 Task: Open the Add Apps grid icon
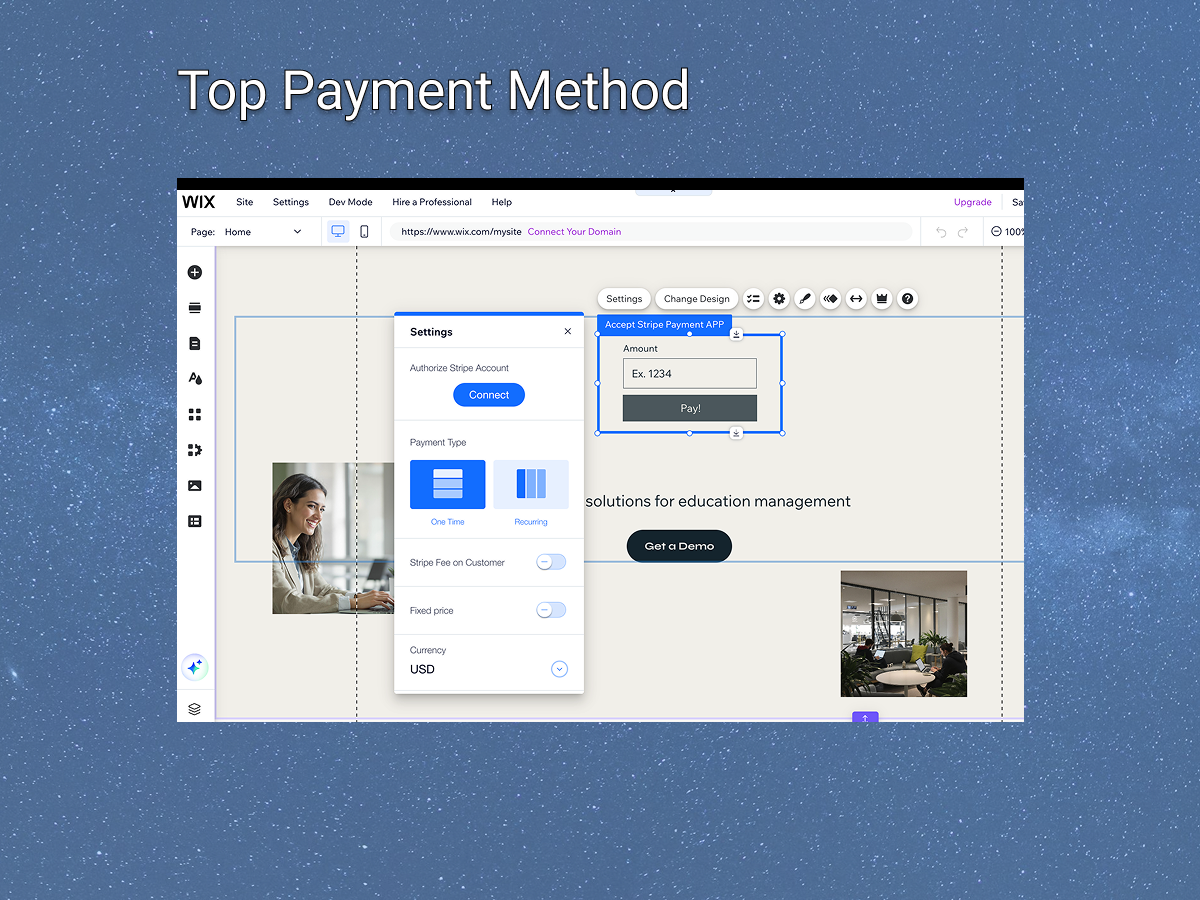pyautogui.click(x=195, y=414)
